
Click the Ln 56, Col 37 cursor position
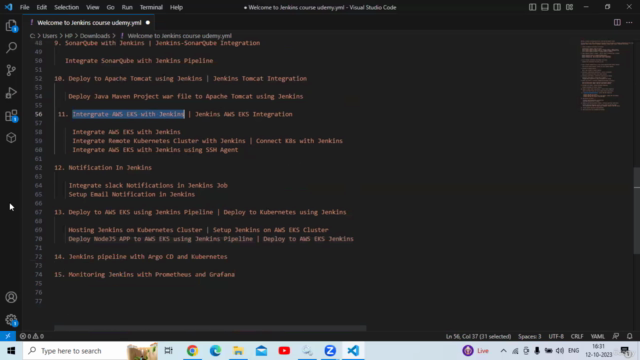click(x=478, y=336)
